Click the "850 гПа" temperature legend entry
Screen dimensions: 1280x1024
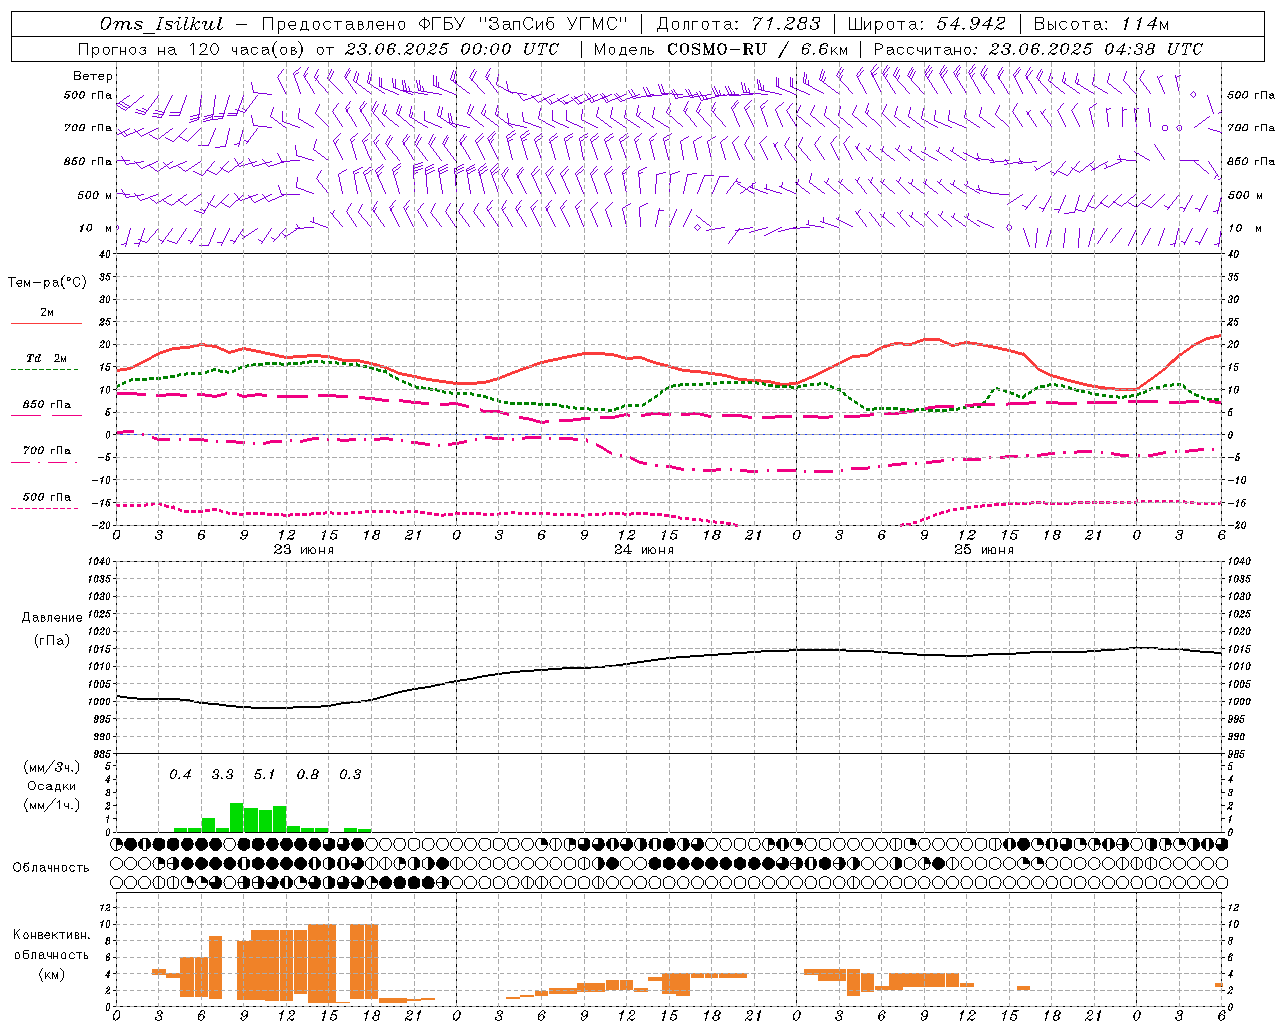point(47,405)
